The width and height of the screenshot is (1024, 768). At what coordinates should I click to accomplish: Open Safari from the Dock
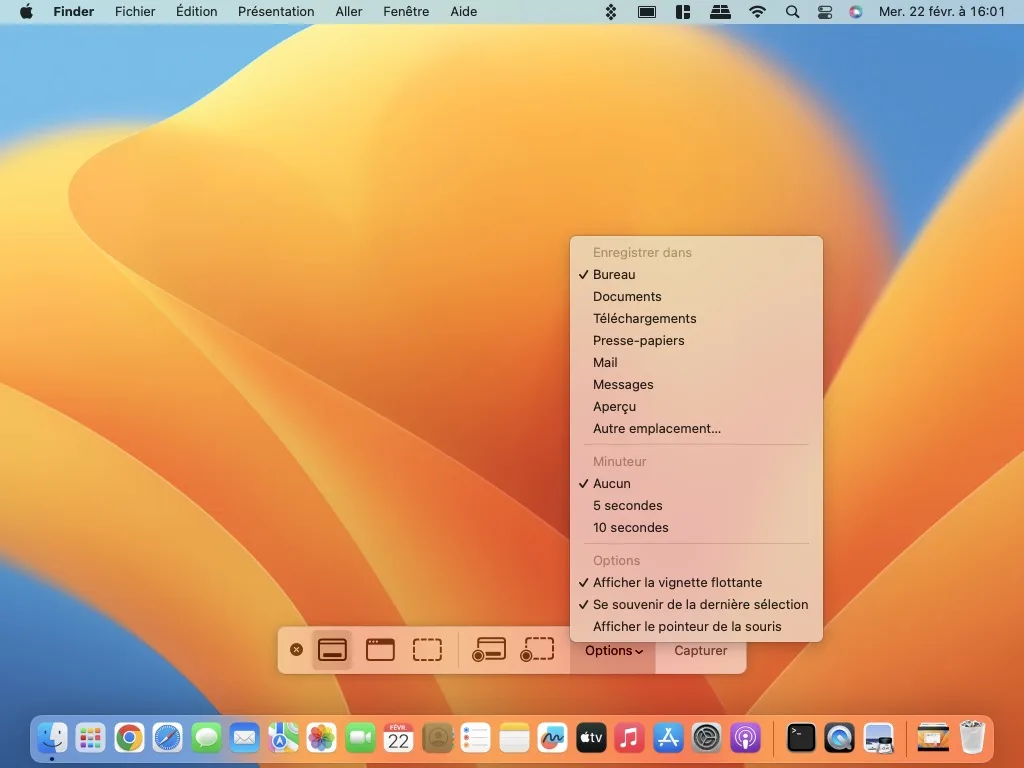[167, 738]
